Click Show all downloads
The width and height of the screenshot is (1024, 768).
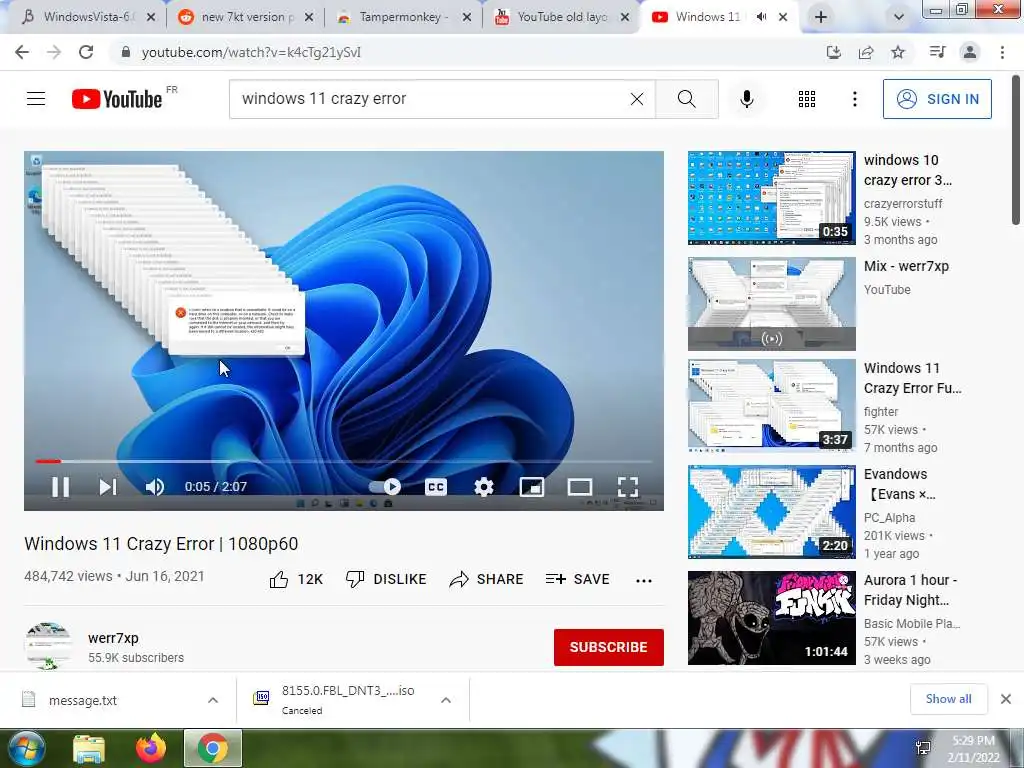point(948,699)
